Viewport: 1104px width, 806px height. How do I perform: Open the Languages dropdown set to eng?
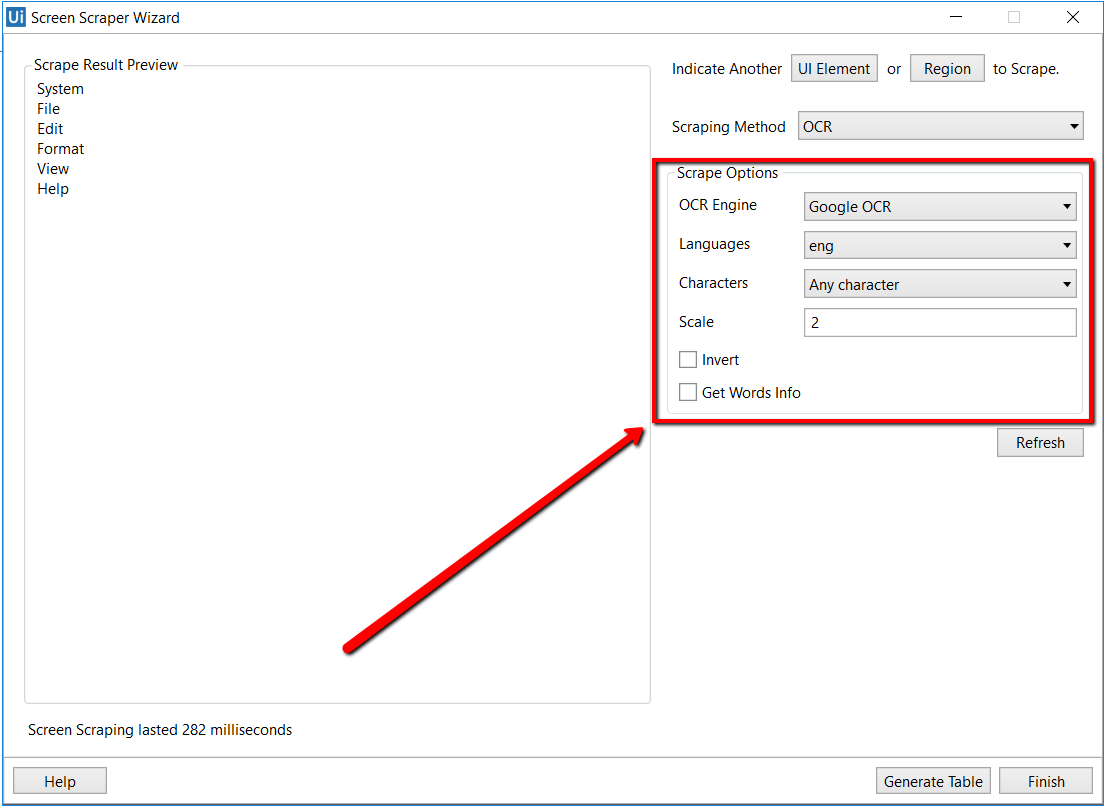coord(938,244)
